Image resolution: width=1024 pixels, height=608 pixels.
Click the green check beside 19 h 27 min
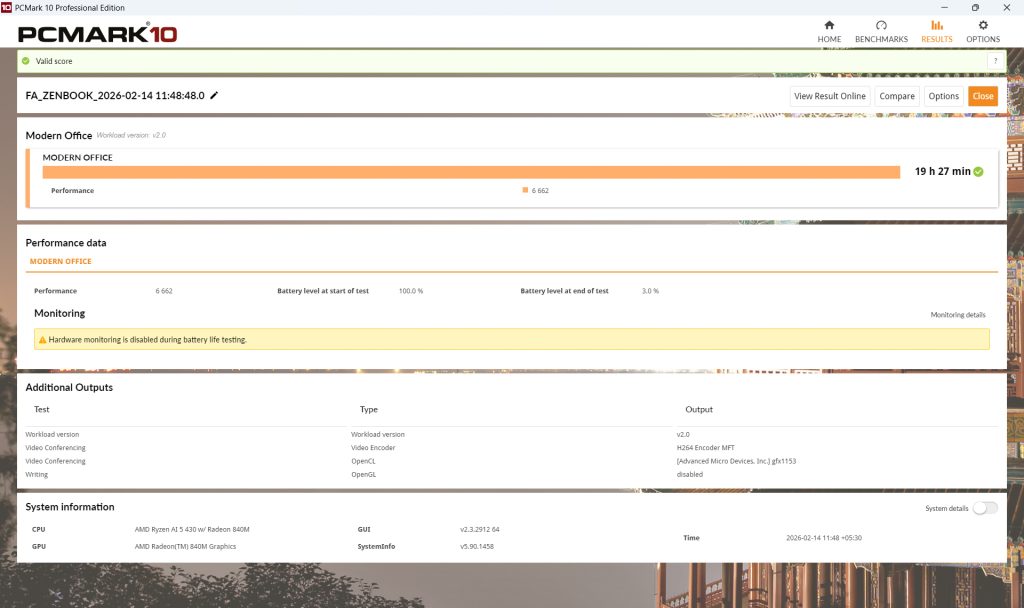979,172
